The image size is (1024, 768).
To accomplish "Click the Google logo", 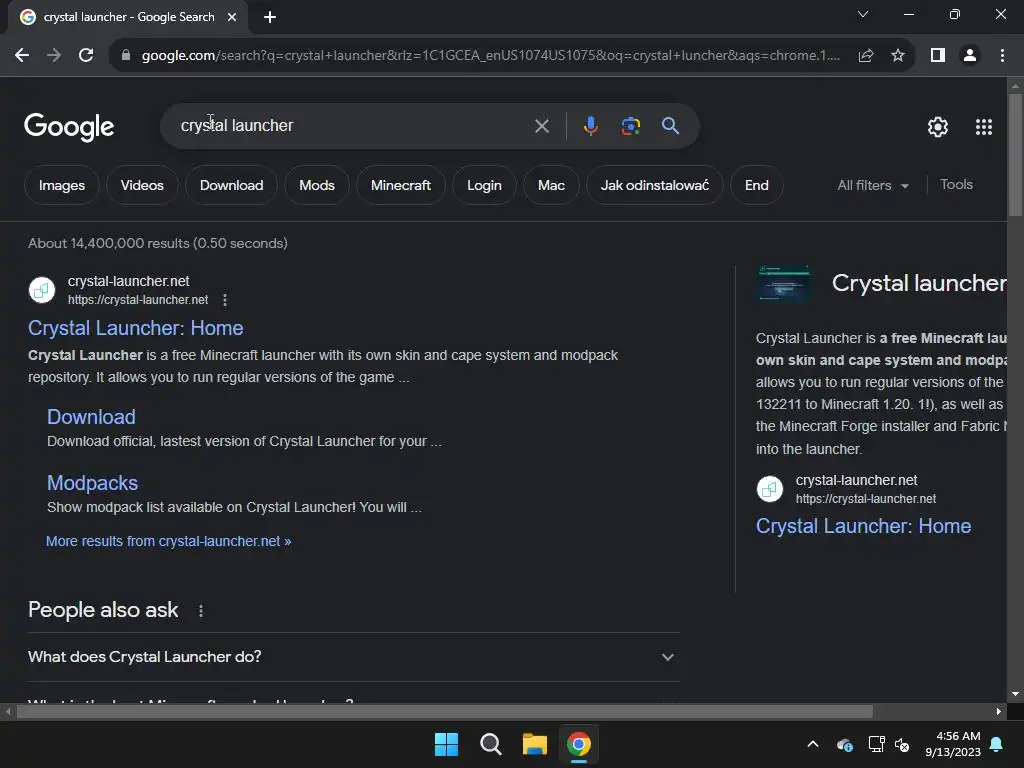I will [69, 127].
